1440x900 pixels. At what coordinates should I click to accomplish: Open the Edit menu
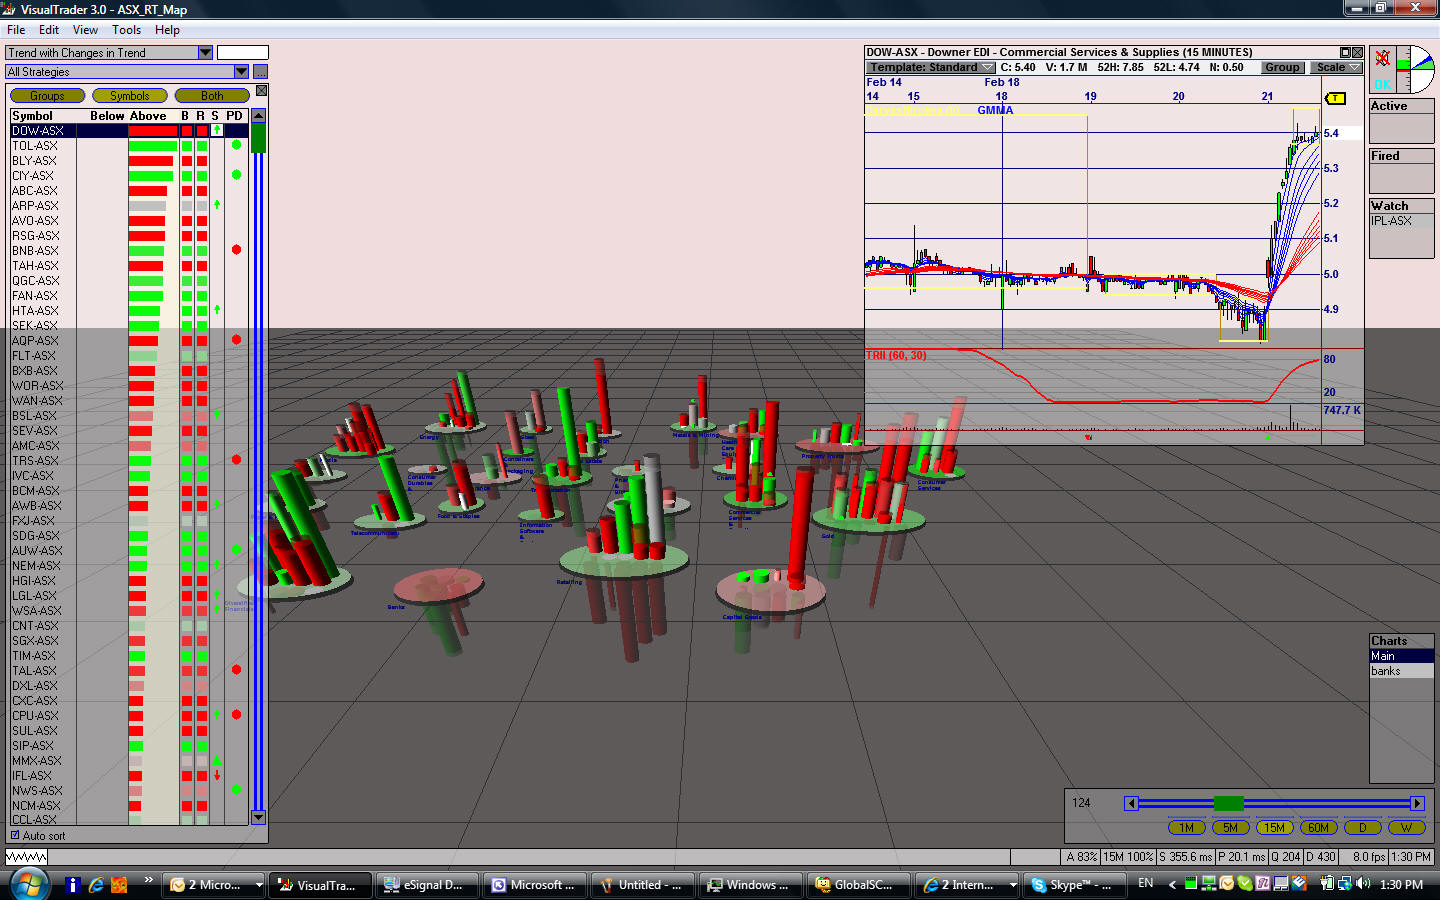(x=49, y=30)
